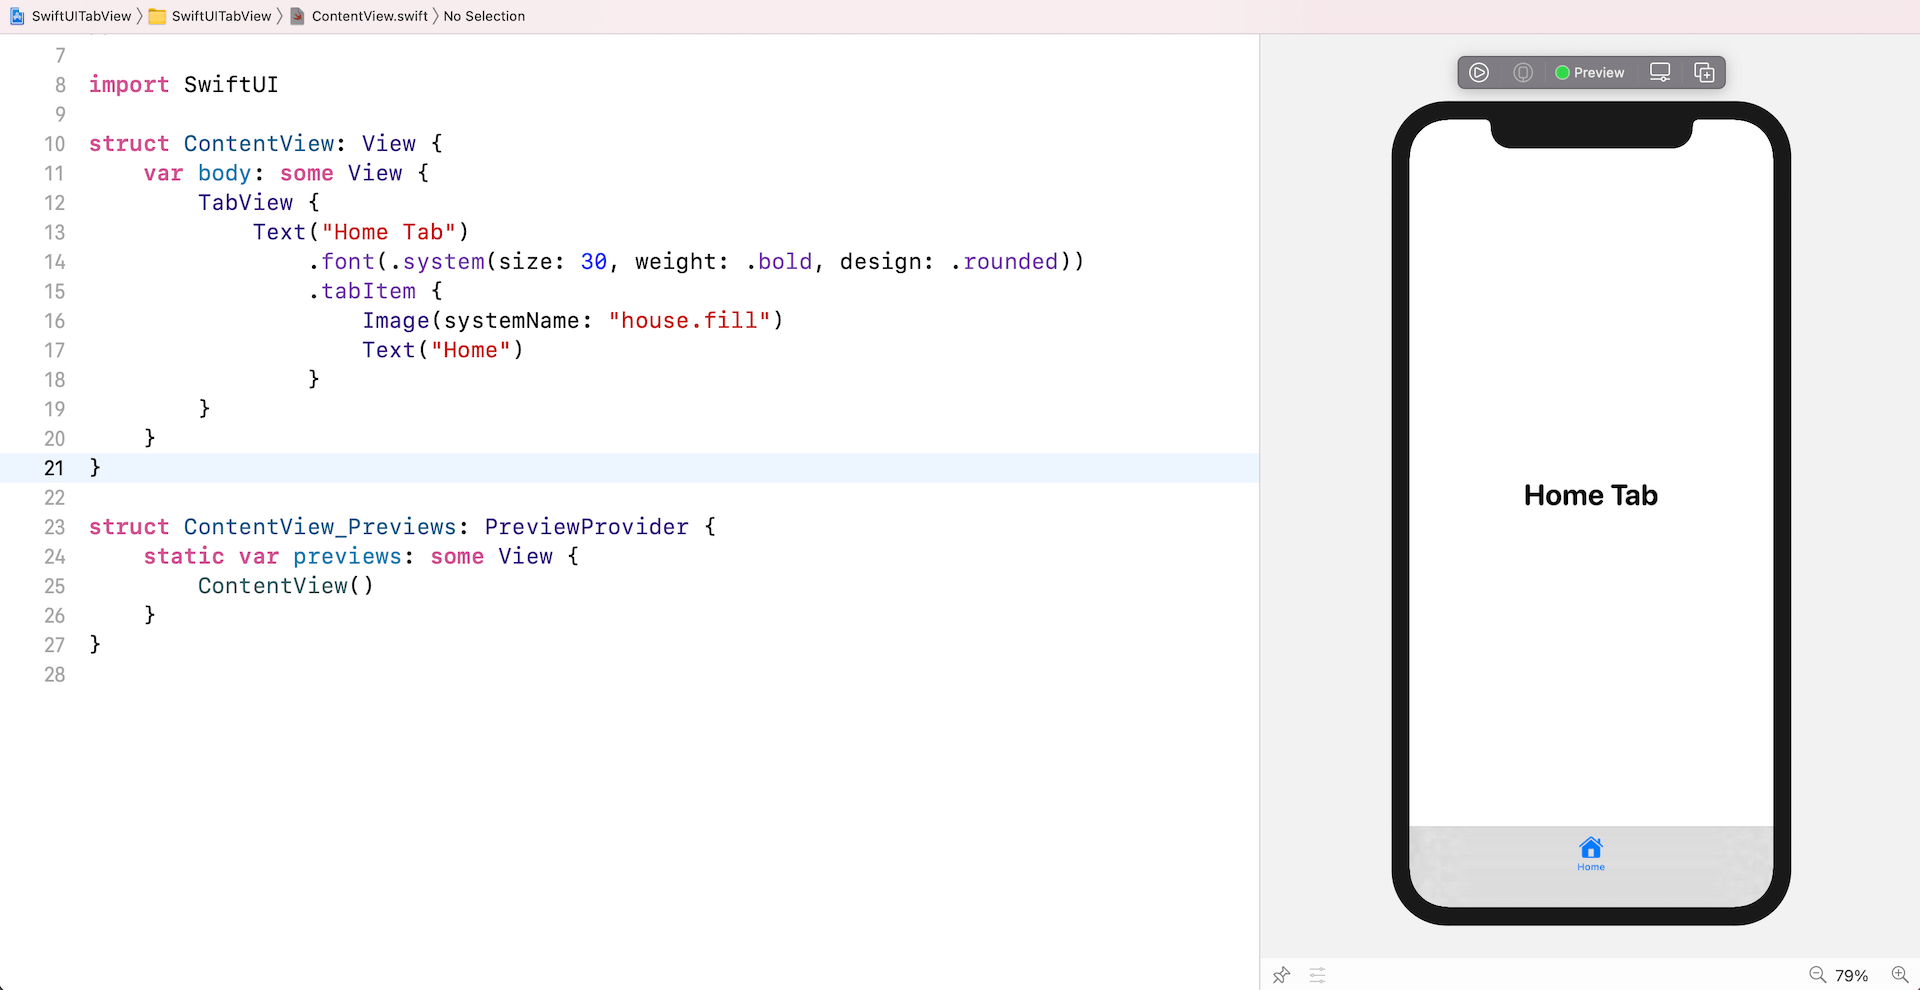
Task: Open the SwiftUITabView project breadcrumb menu
Action: [x=79, y=16]
